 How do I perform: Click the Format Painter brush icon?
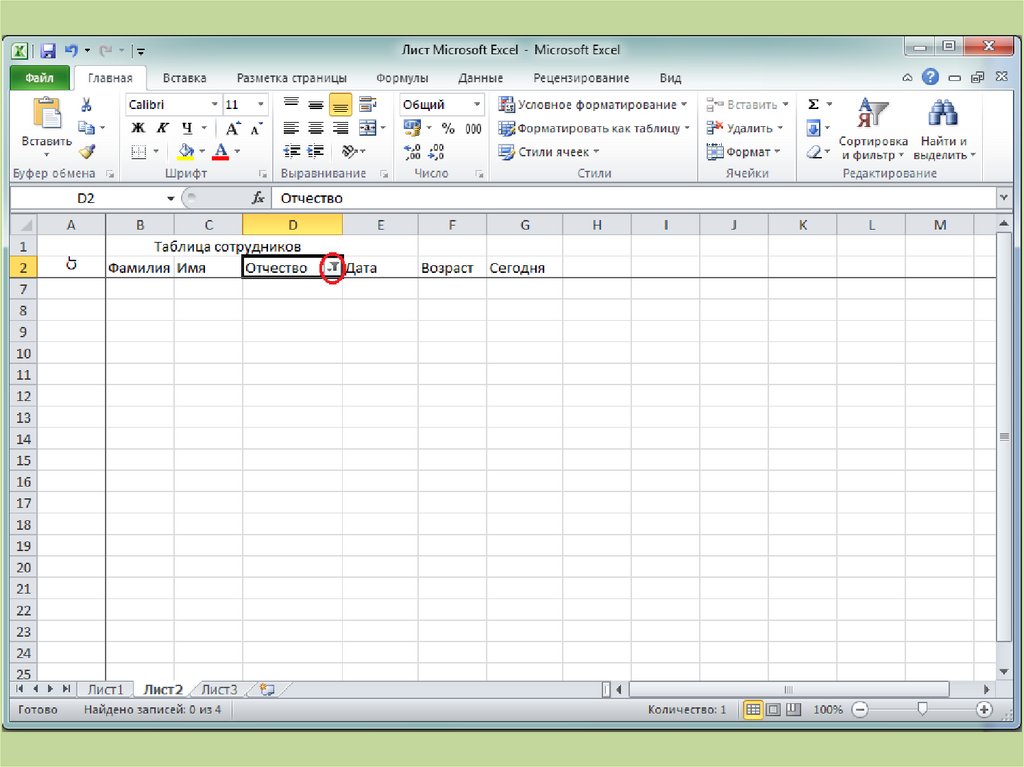86,151
